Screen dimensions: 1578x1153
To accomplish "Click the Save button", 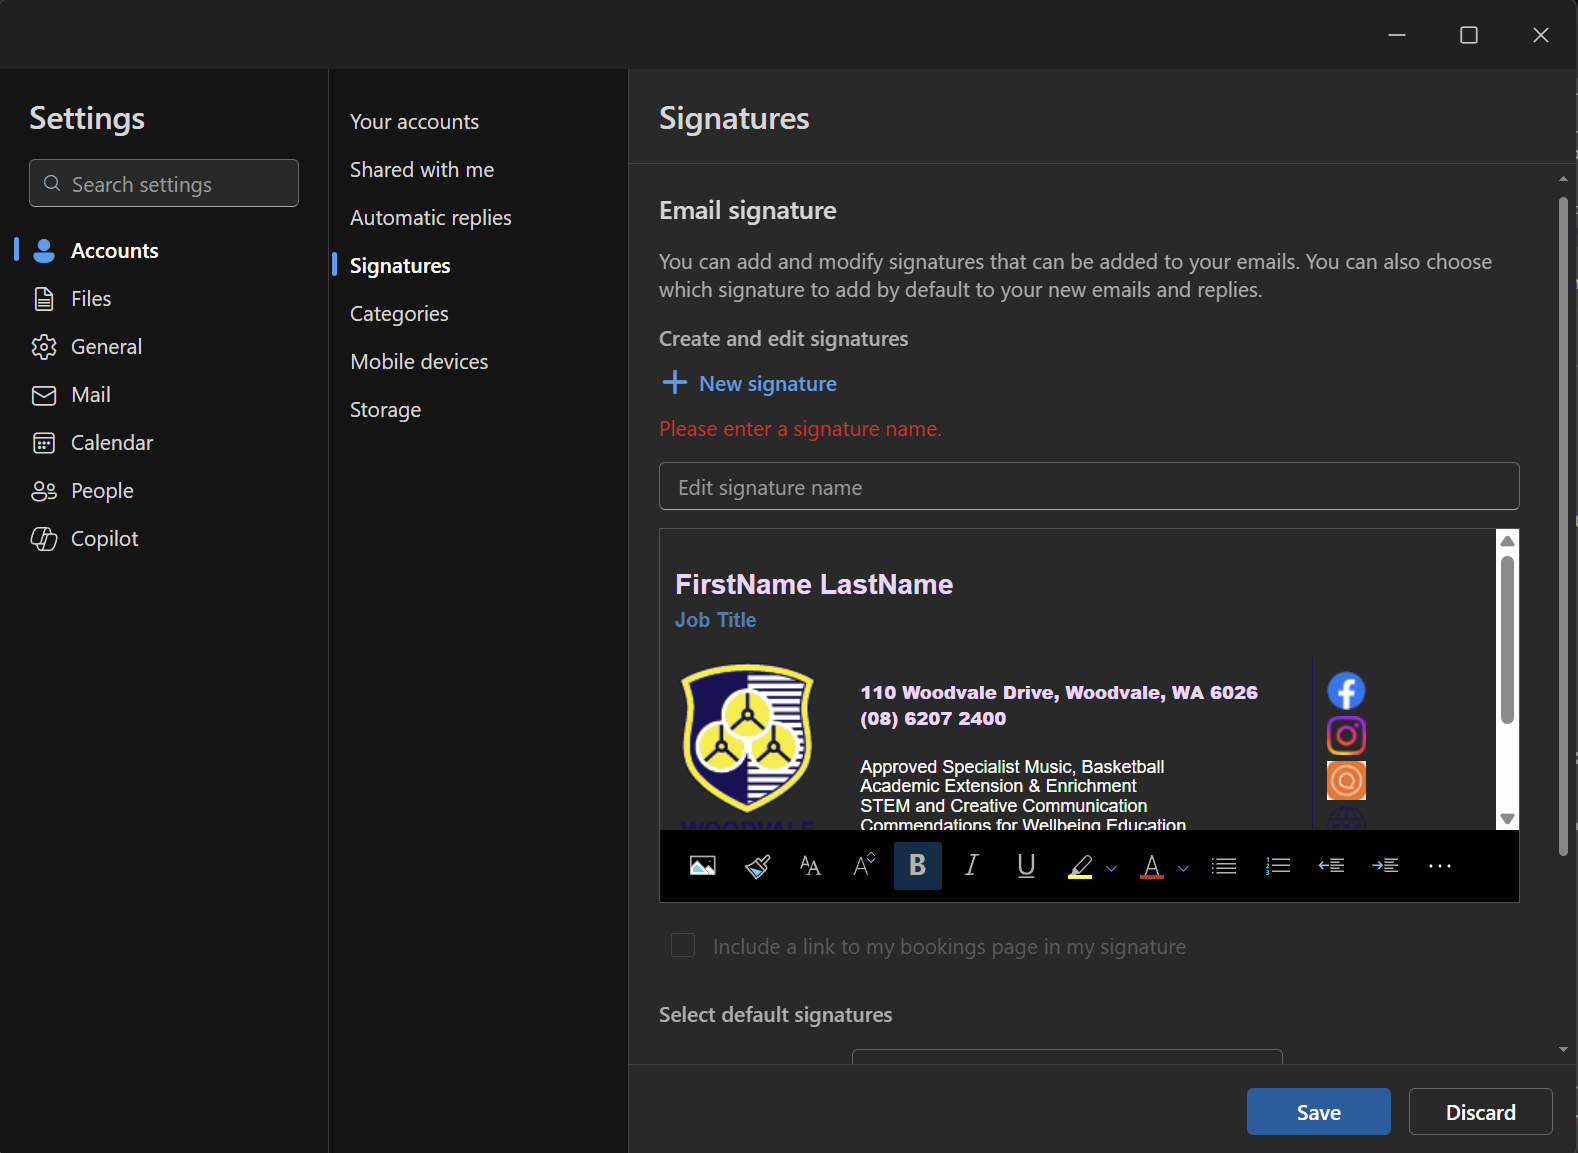I will coord(1318,1112).
